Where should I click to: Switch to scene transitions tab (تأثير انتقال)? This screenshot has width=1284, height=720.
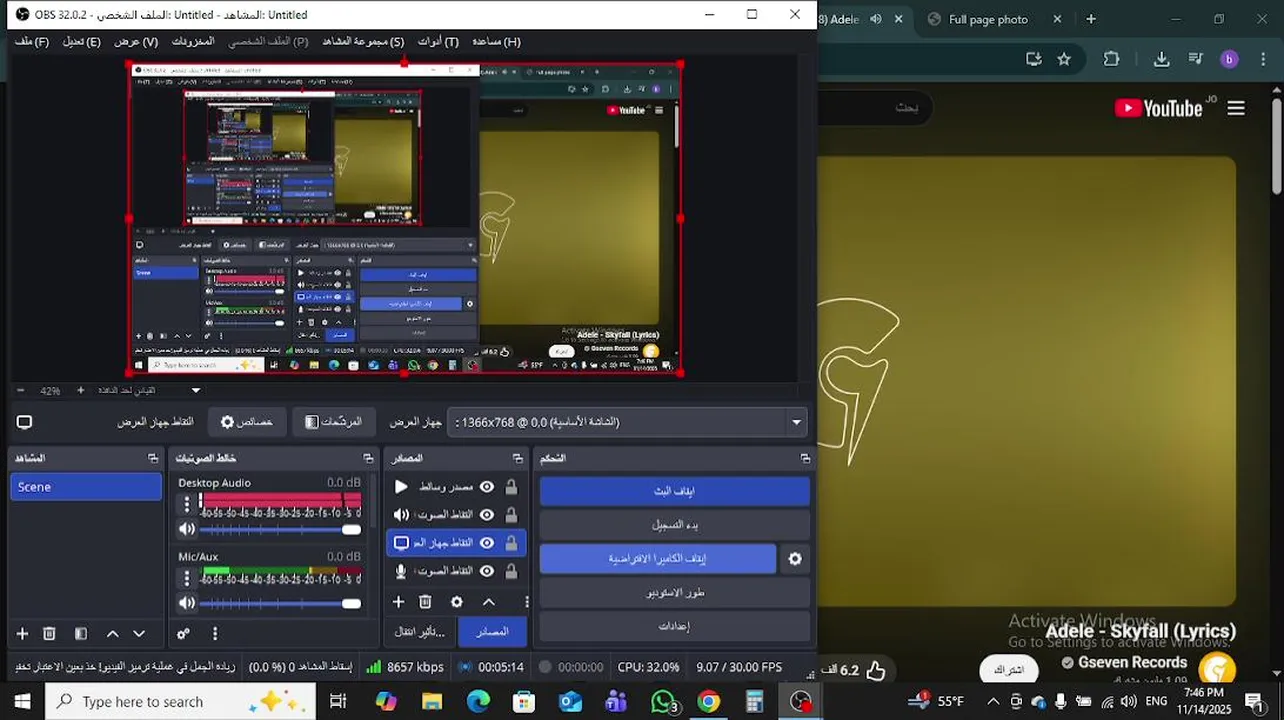421,631
